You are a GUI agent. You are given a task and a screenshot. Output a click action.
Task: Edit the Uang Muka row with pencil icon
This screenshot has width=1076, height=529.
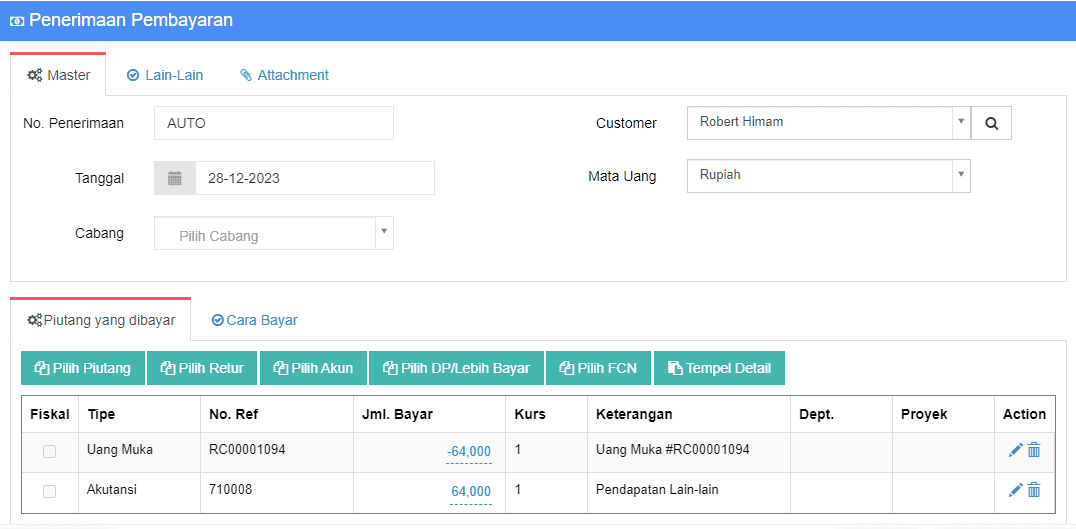1015,451
